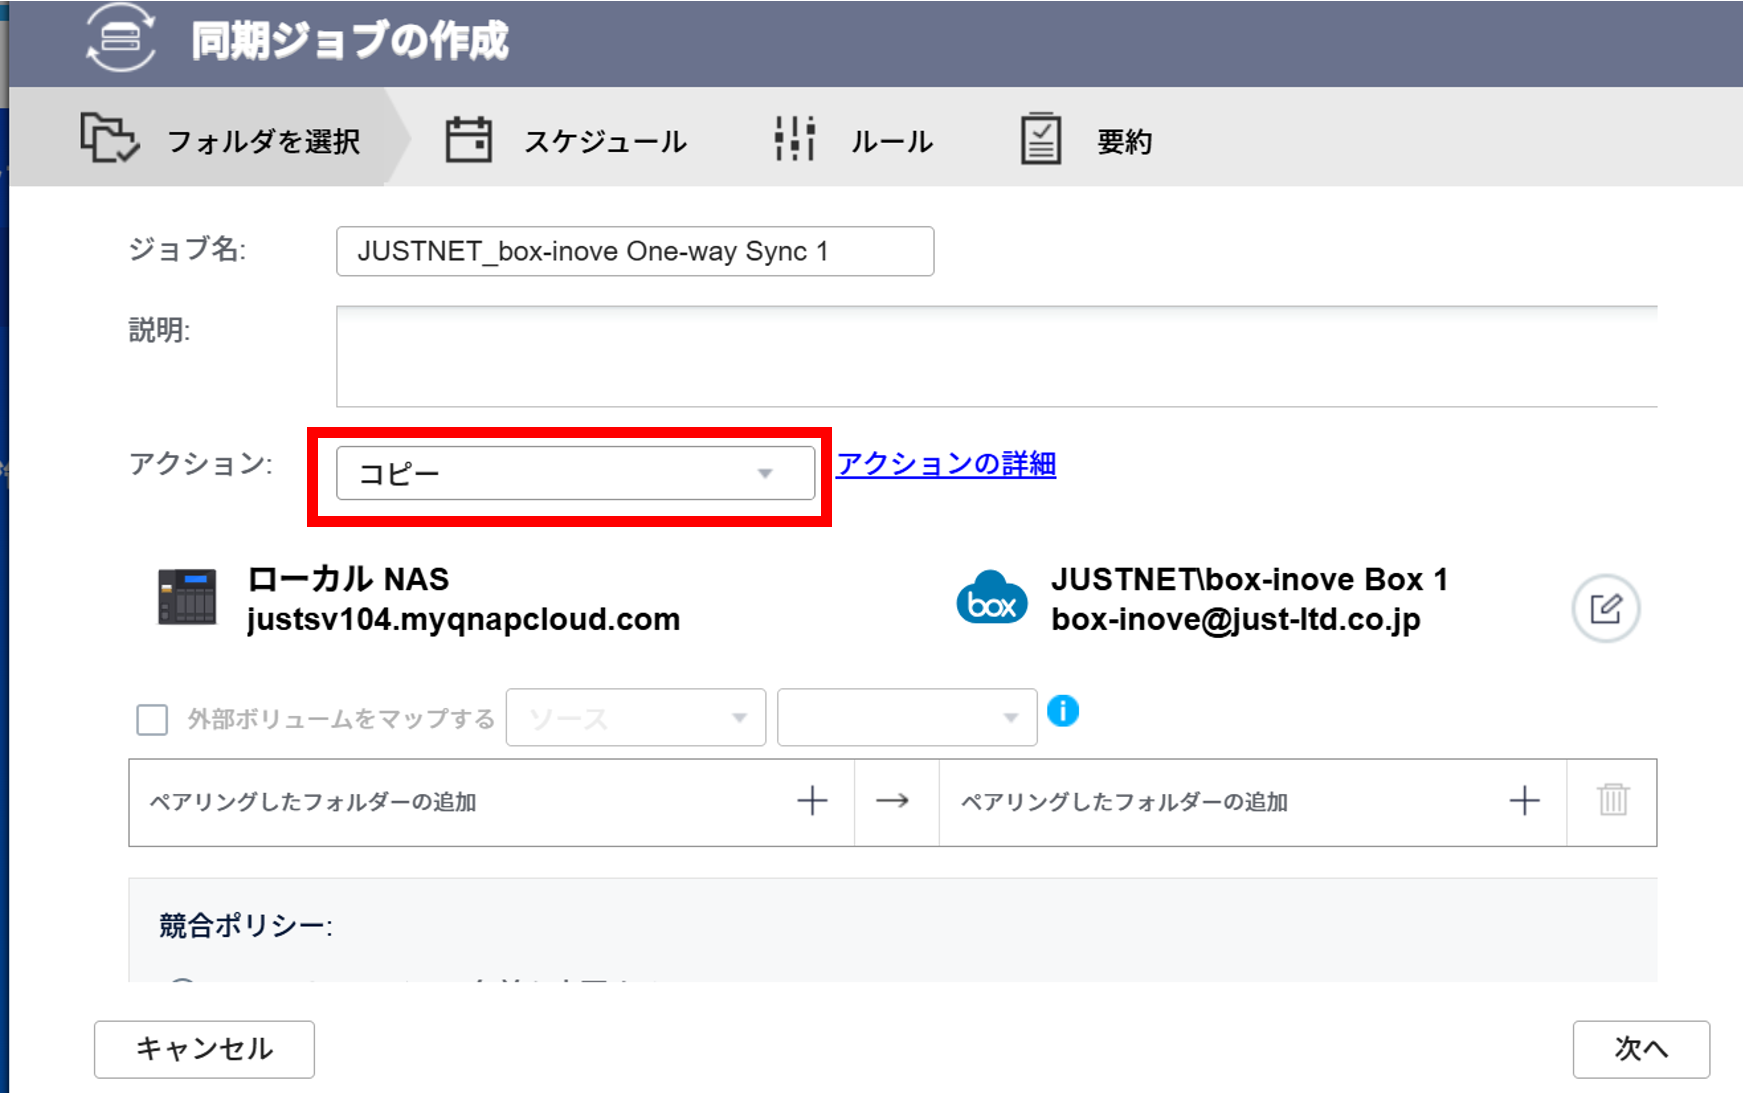
Task: Click the Box cloud logo icon
Action: click(x=991, y=598)
